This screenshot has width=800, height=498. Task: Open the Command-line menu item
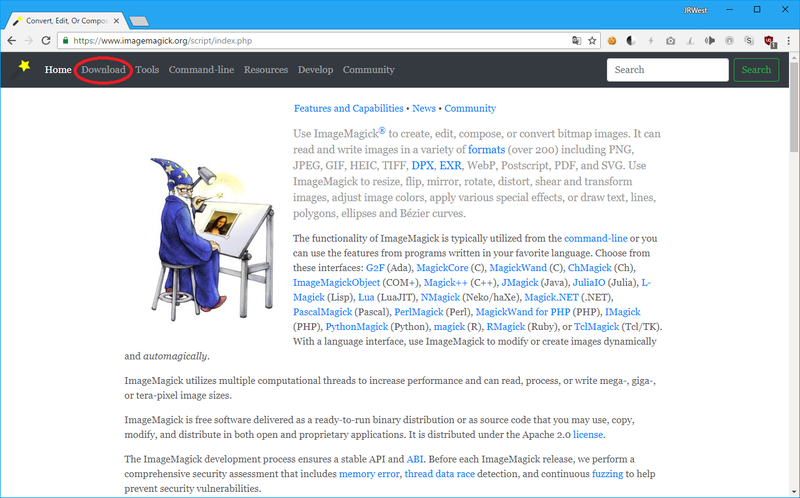click(x=201, y=70)
